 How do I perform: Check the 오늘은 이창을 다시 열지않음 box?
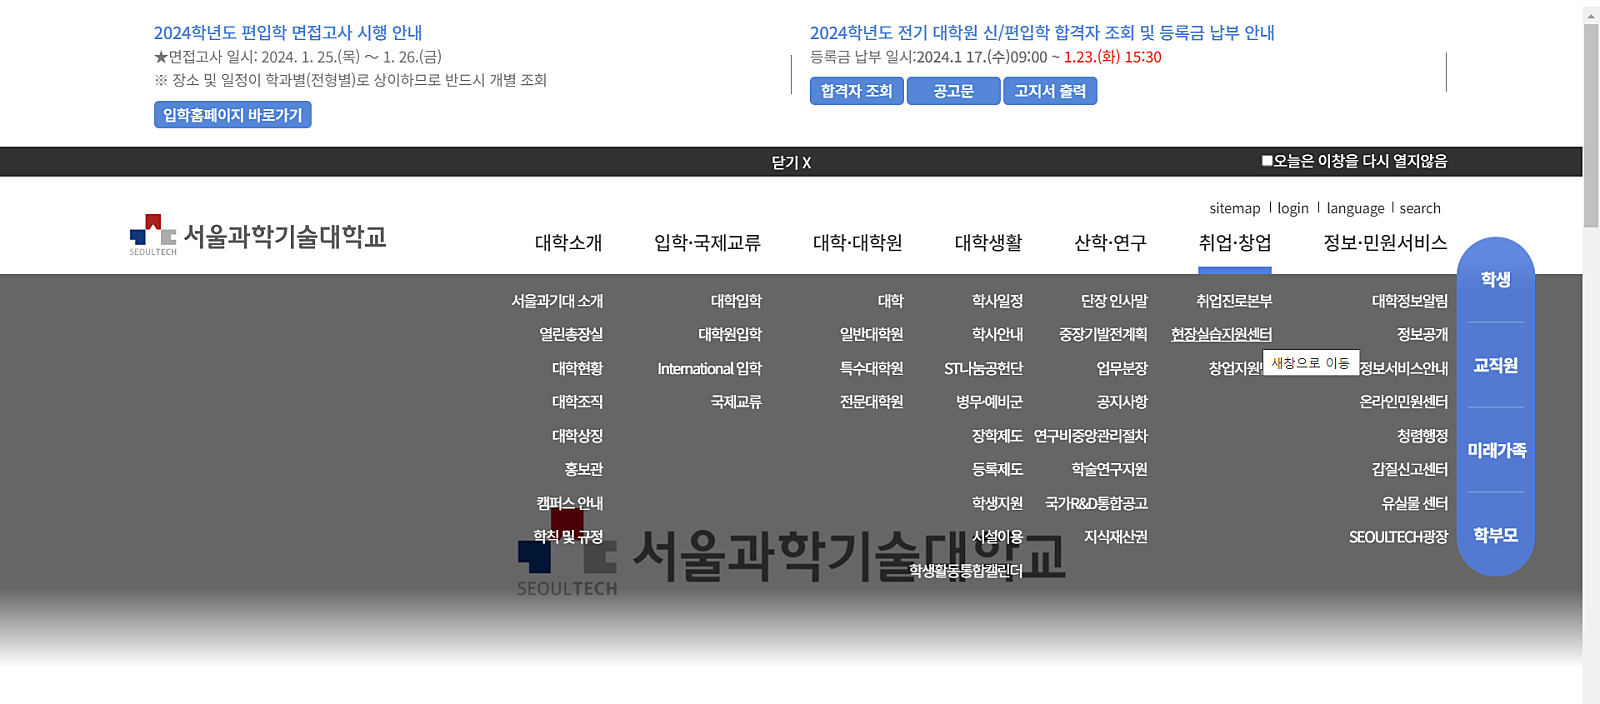click(x=1267, y=160)
